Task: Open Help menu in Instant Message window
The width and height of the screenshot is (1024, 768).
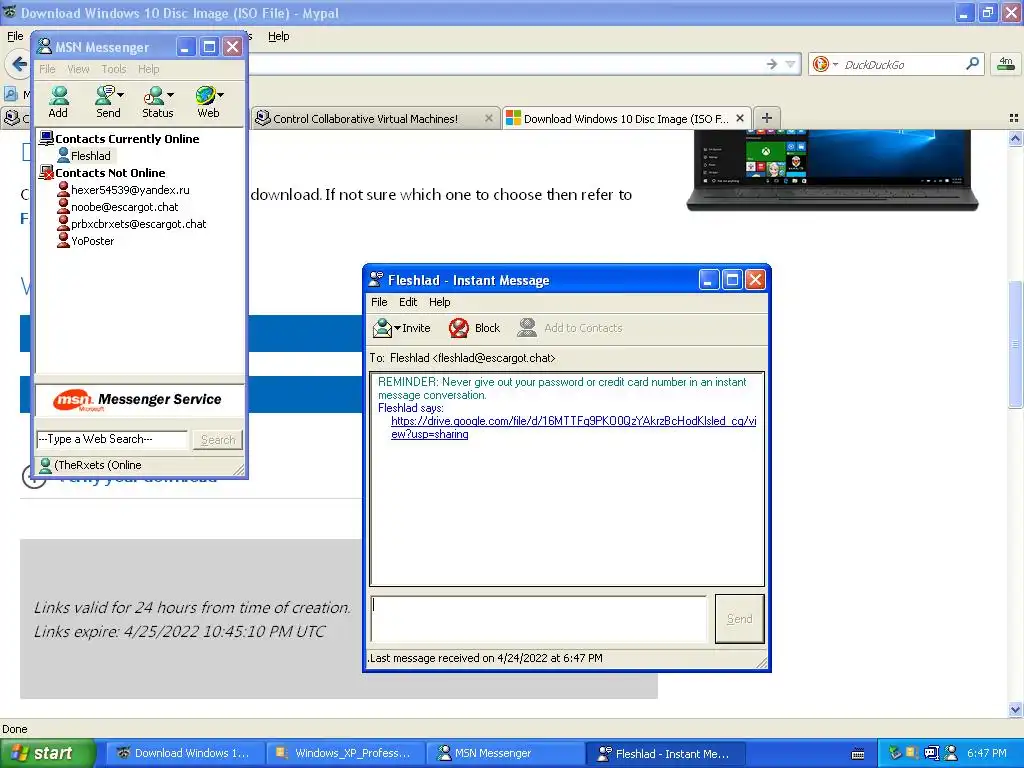Action: [x=440, y=302]
